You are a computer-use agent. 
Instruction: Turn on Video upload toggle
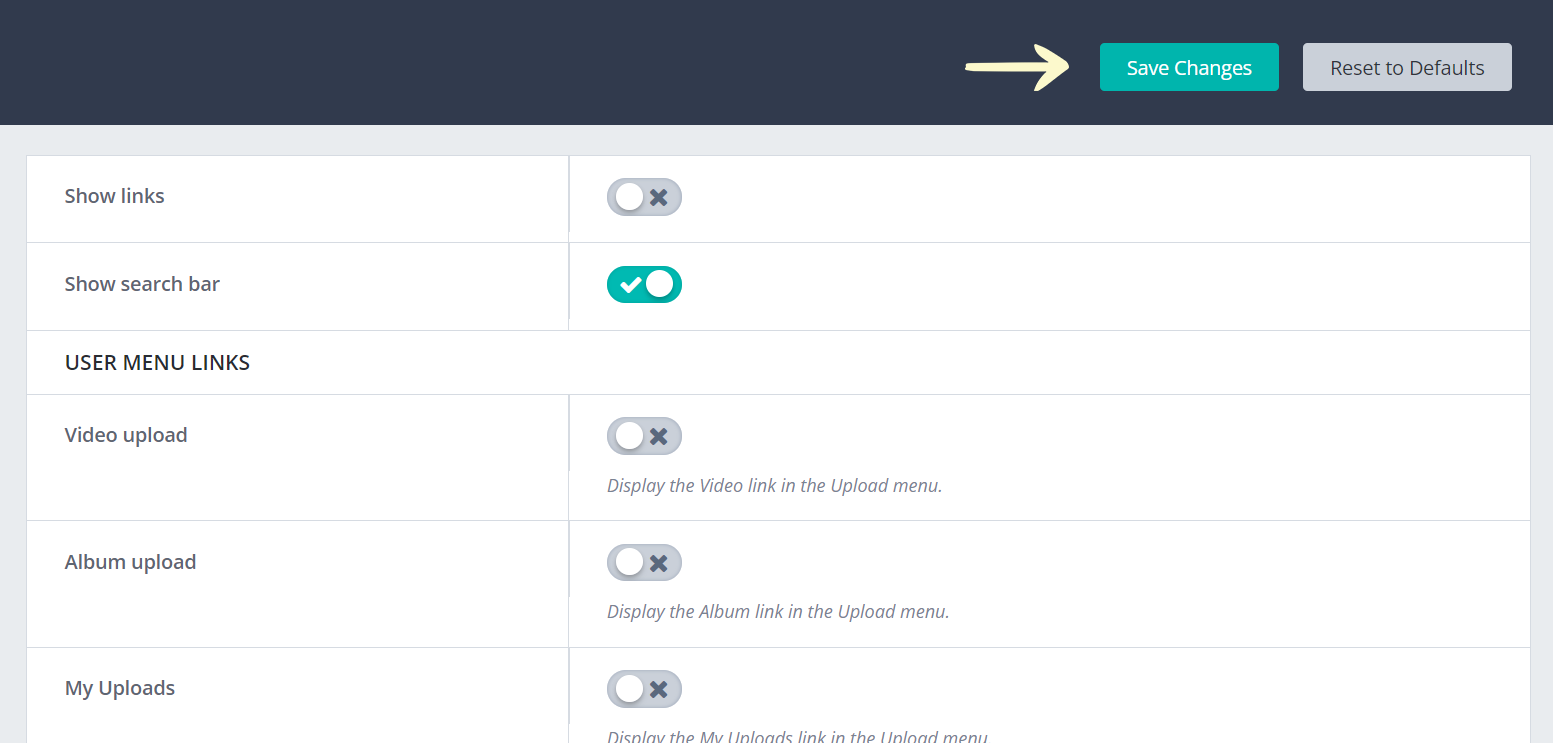coord(644,436)
